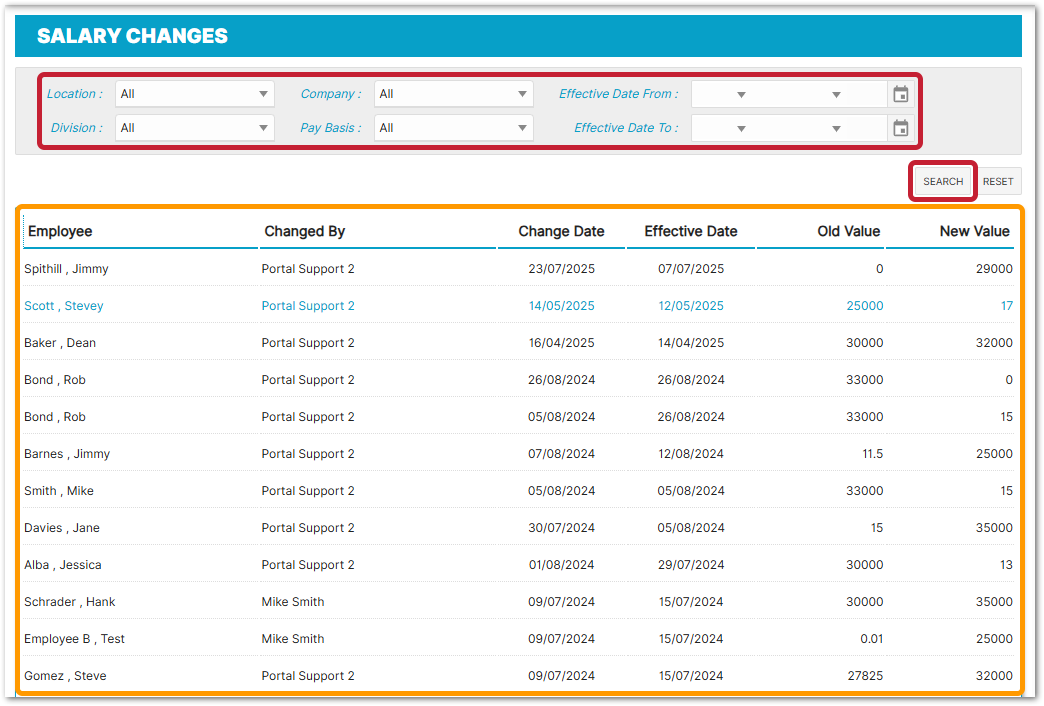The height and width of the screenshot is (706, 1044).
Task: Click the Change Date column header
Action: pos(561,231)
